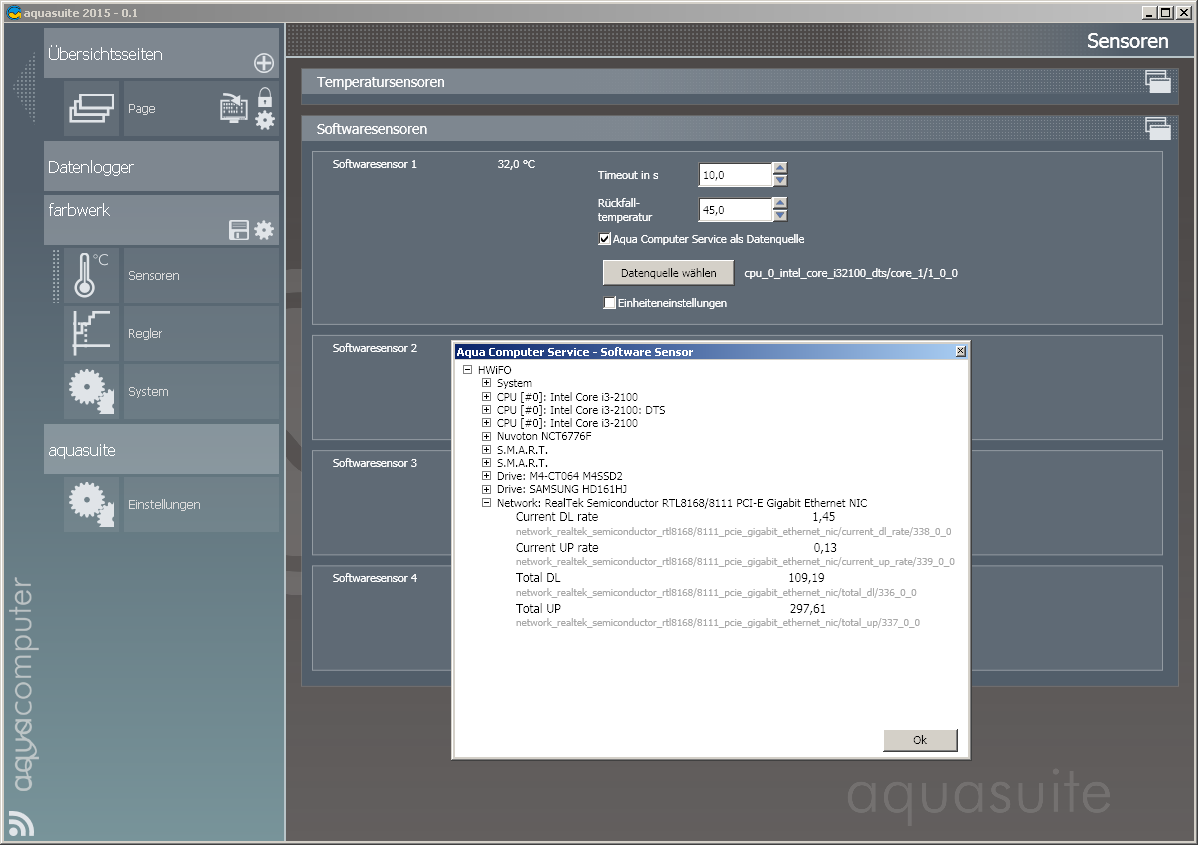Expand the Drive SAMSUNG HD161HJ node

click(x=486, y=489)
